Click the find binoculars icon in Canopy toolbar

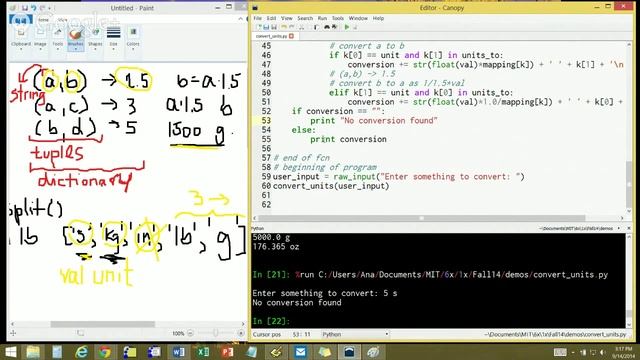327,27
